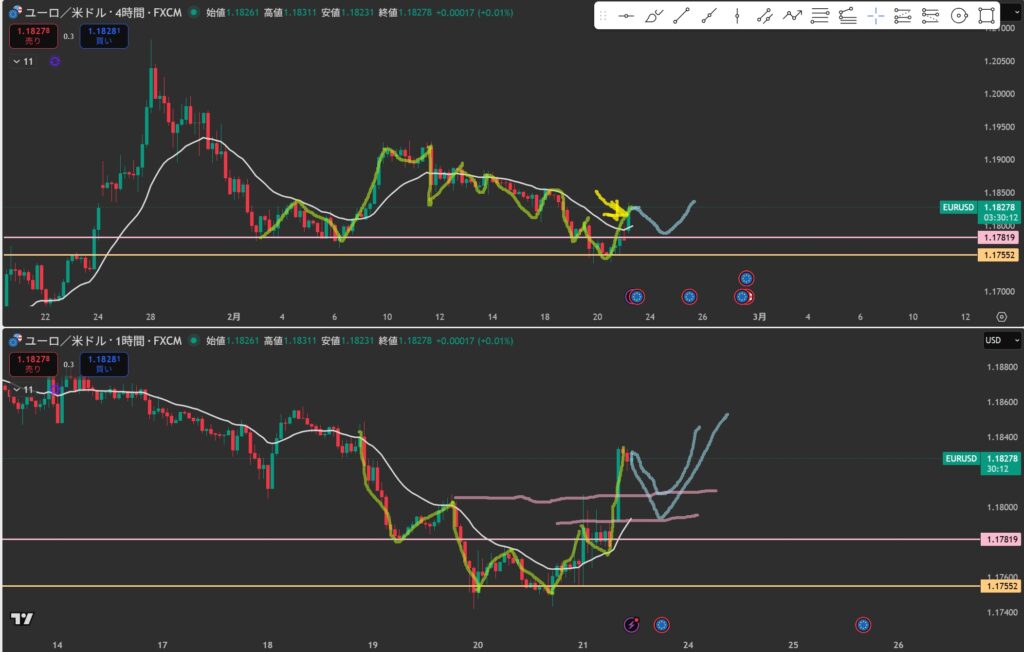Expand the indicator legend on 1-hour chart

pos(17,389)
